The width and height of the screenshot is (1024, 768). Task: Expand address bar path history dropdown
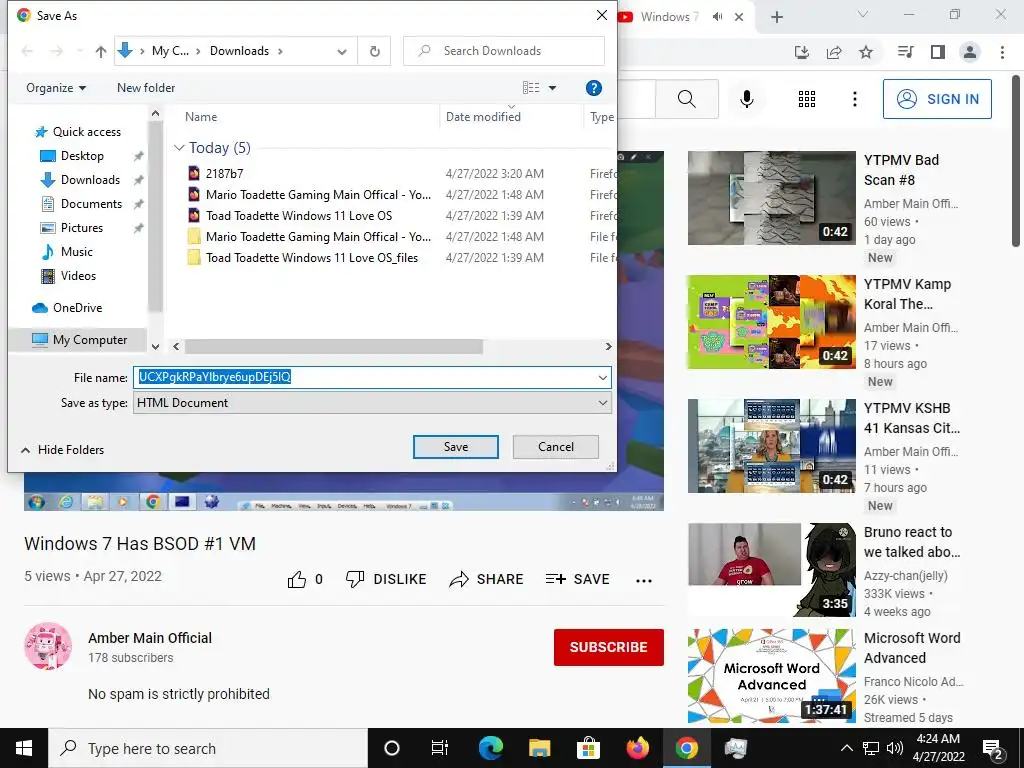tap(342, 52)
